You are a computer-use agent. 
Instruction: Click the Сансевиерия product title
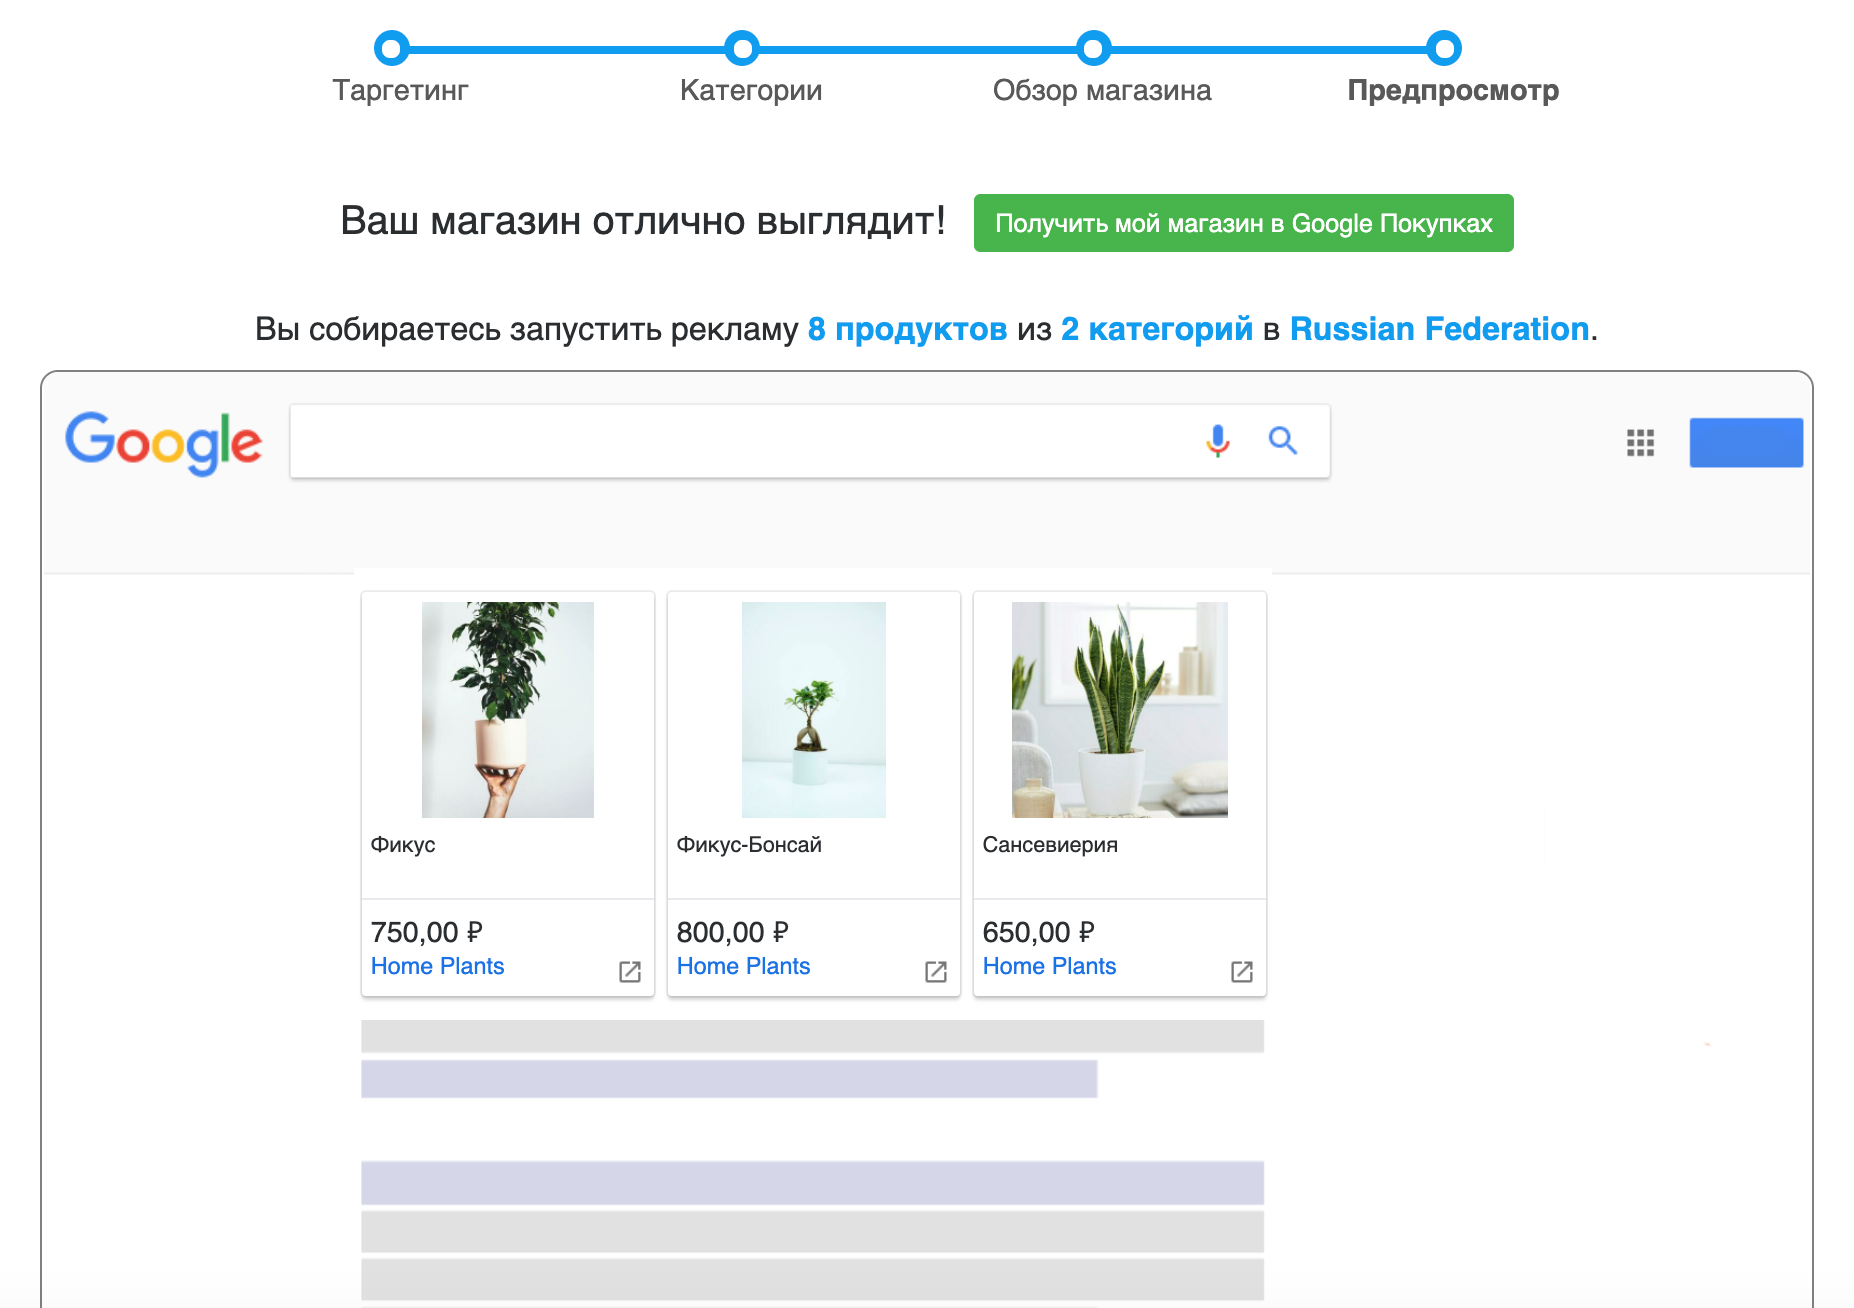pyautogui.click(x=1050, y=845)
